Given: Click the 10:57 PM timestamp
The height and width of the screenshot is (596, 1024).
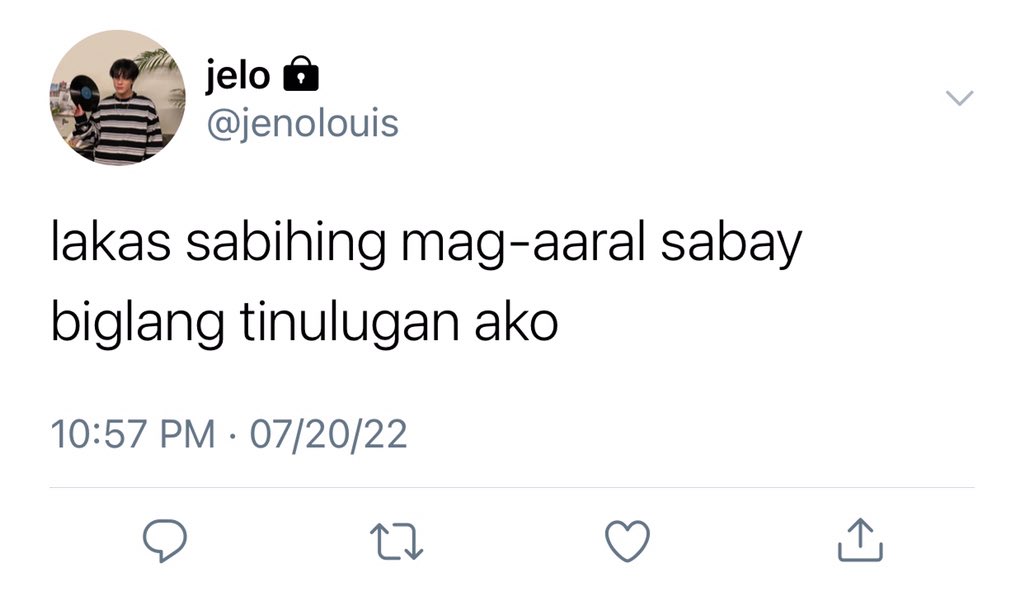Looking at the screenshot, I should pyautogui.click(x=133, y=434).
